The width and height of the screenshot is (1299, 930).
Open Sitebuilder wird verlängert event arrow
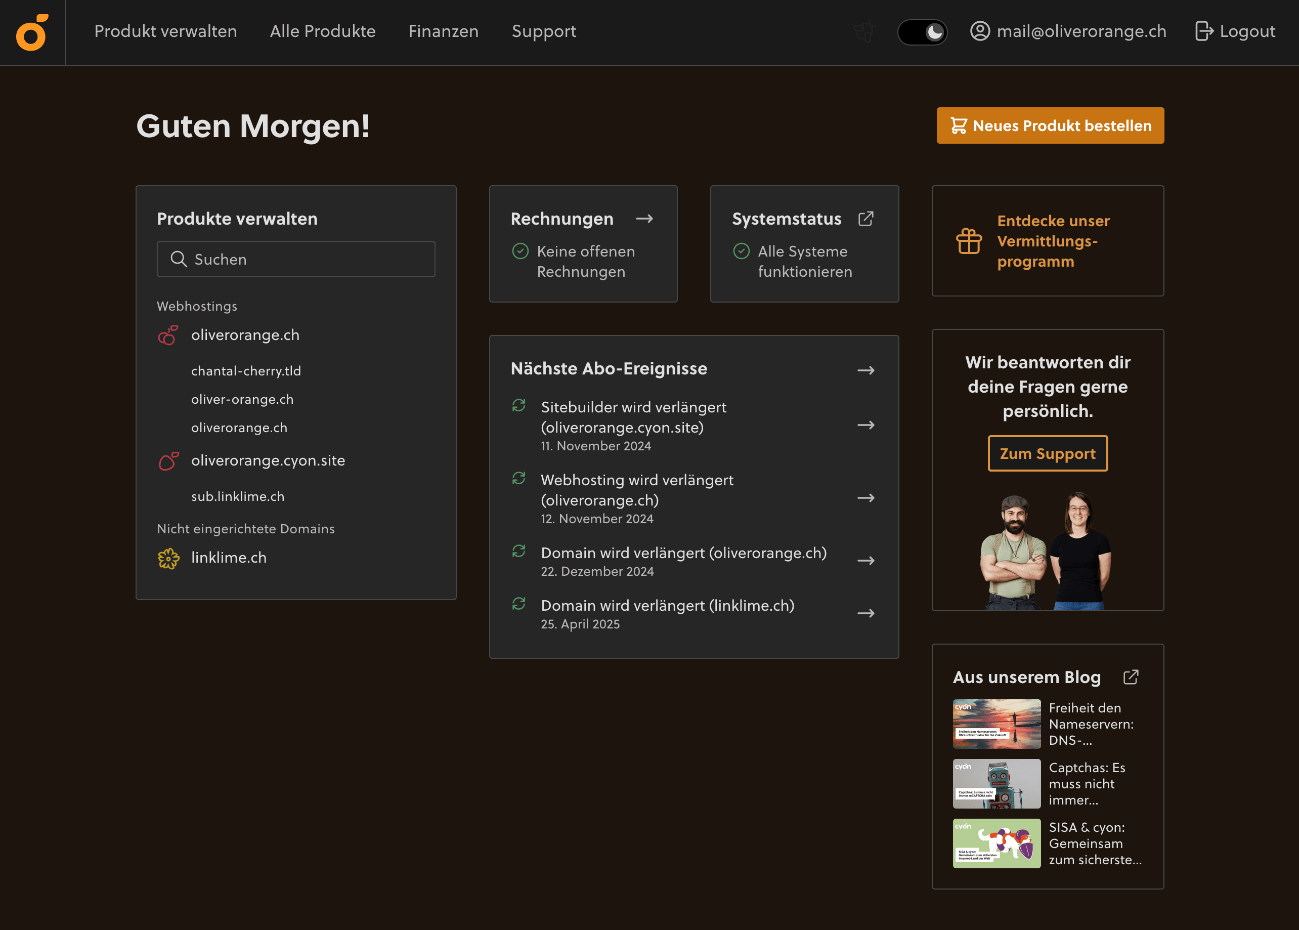[866, 425]
